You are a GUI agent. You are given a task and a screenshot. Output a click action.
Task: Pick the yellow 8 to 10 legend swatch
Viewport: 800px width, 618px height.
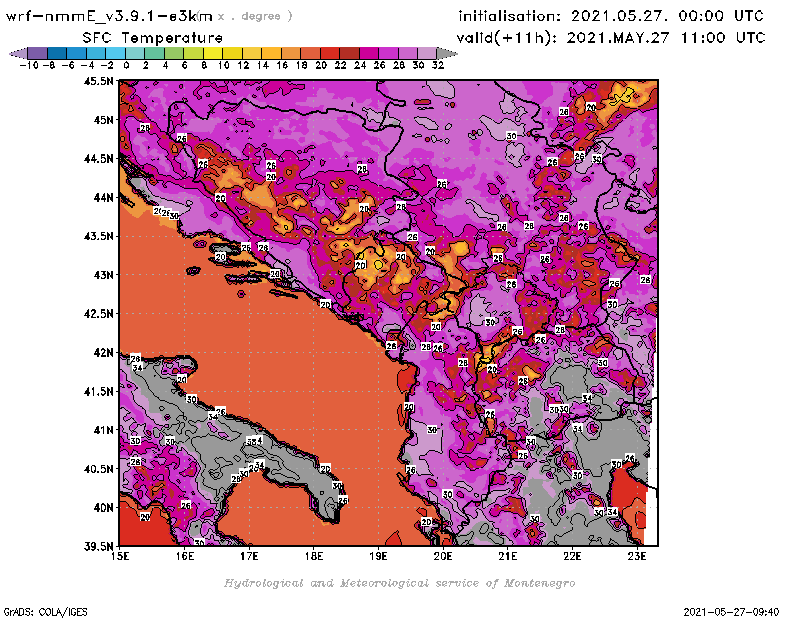click(x=213, y=53)
